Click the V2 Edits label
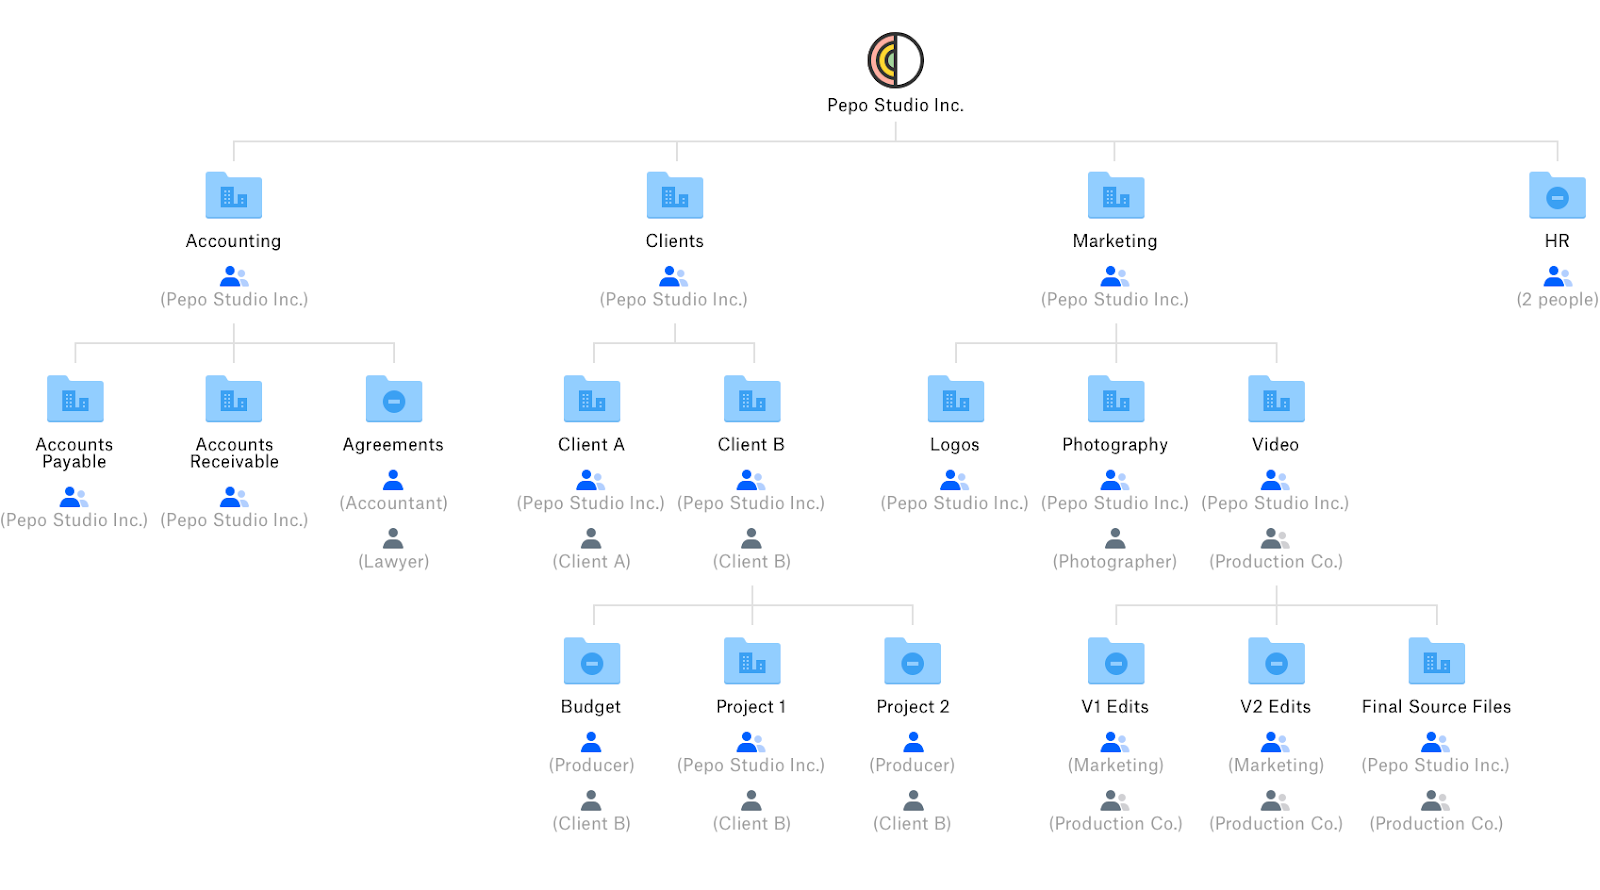This screenshot has height=890, width=1600. [x=1275, y=707]
